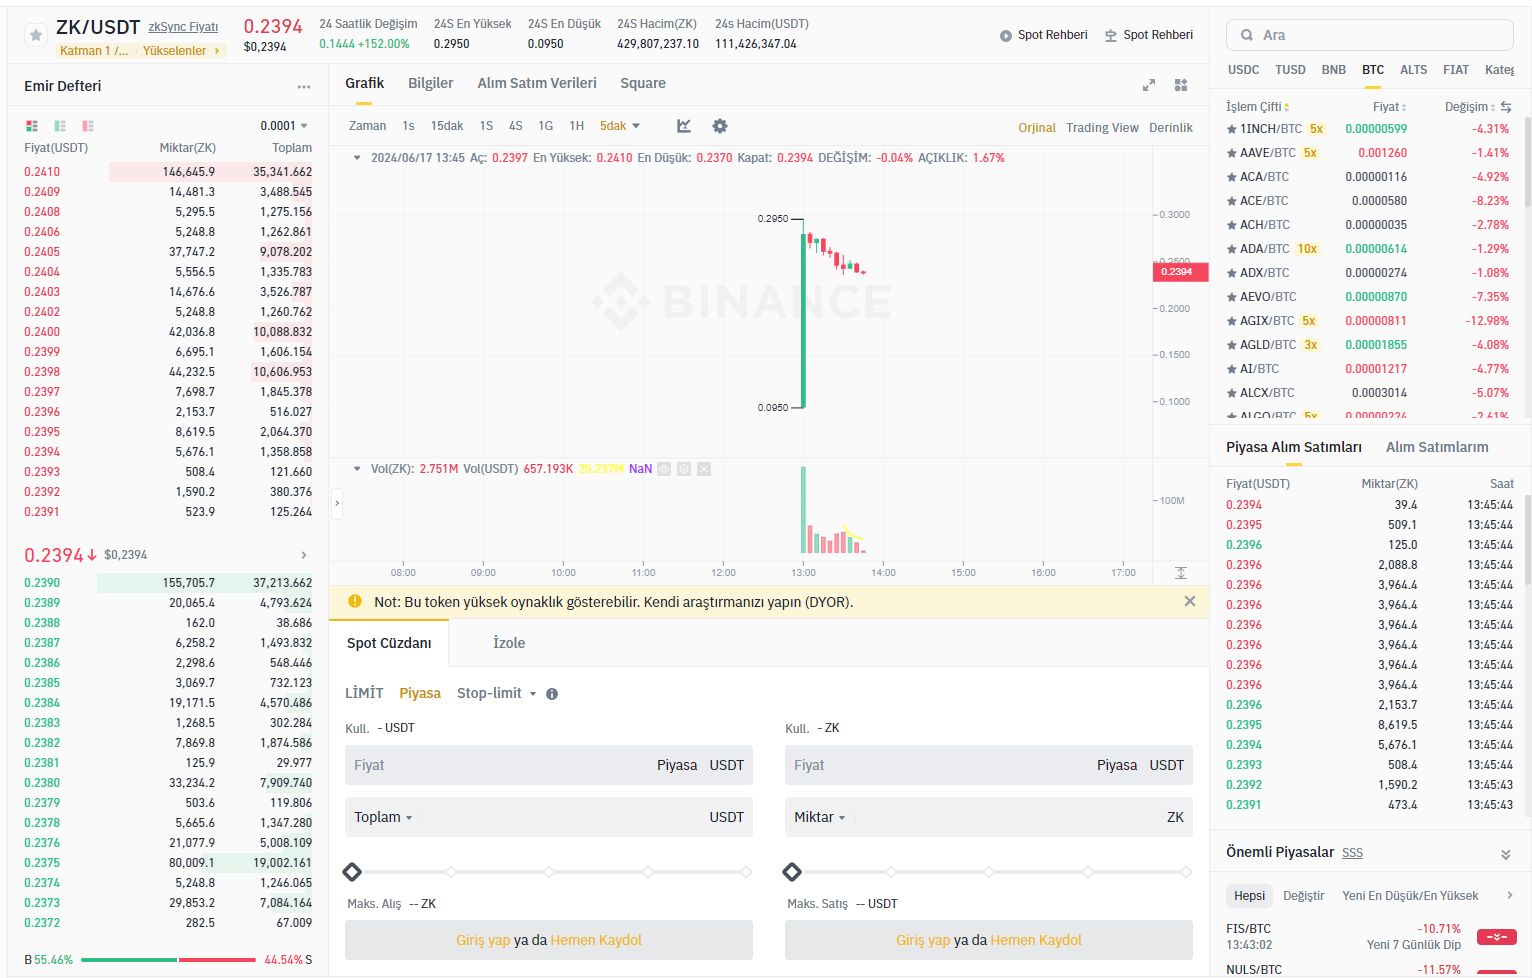
Task: Open the Alım Satım Verileri tab
Action: (x=537, y=84)
